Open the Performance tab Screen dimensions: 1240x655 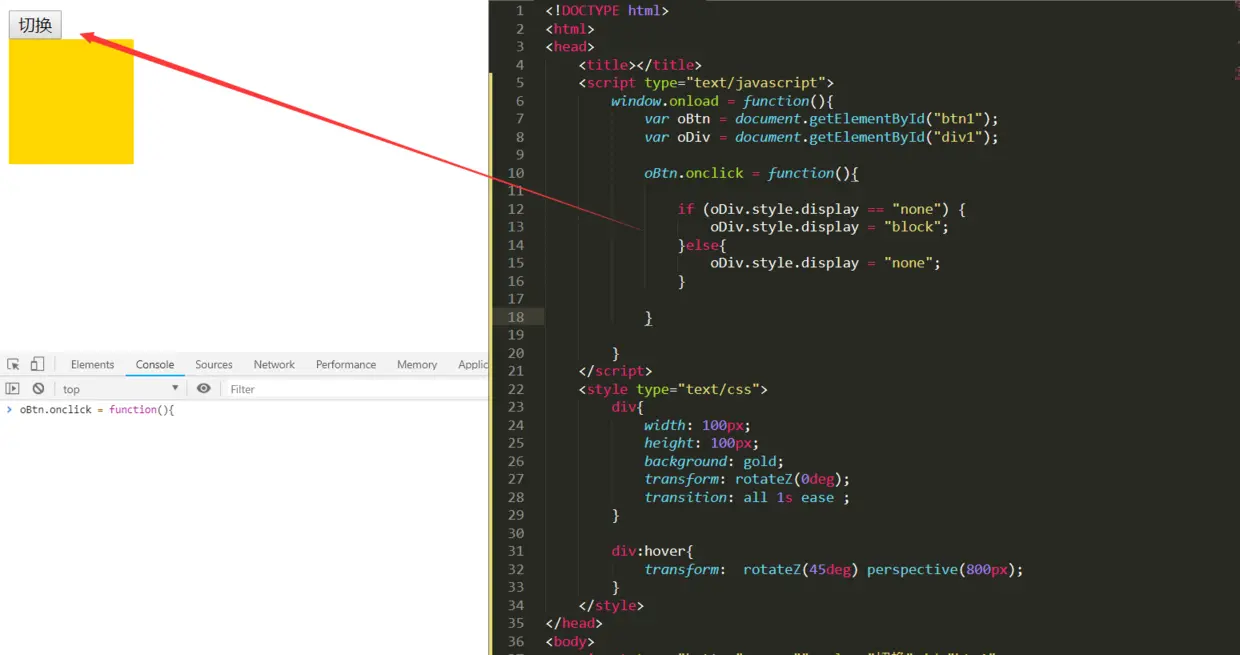click(346, 365)
